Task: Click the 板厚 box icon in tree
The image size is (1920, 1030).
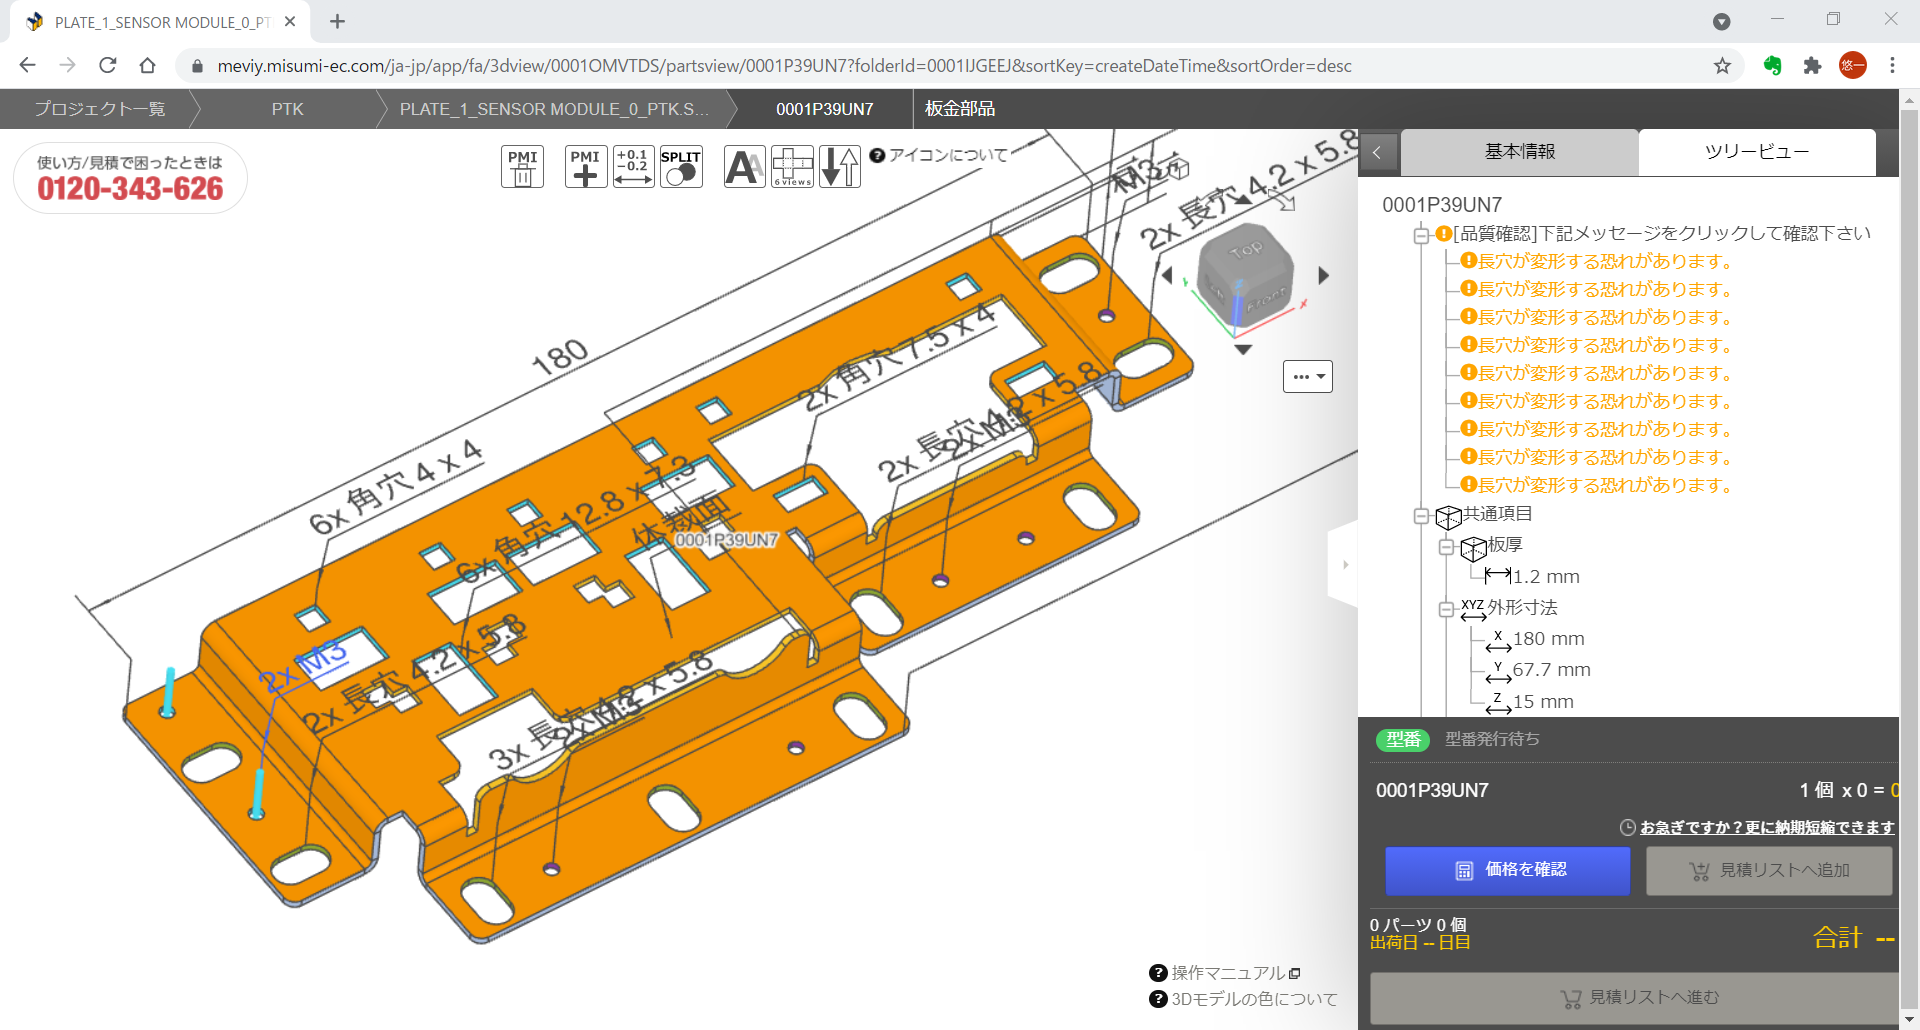Action: point(1474,548)
